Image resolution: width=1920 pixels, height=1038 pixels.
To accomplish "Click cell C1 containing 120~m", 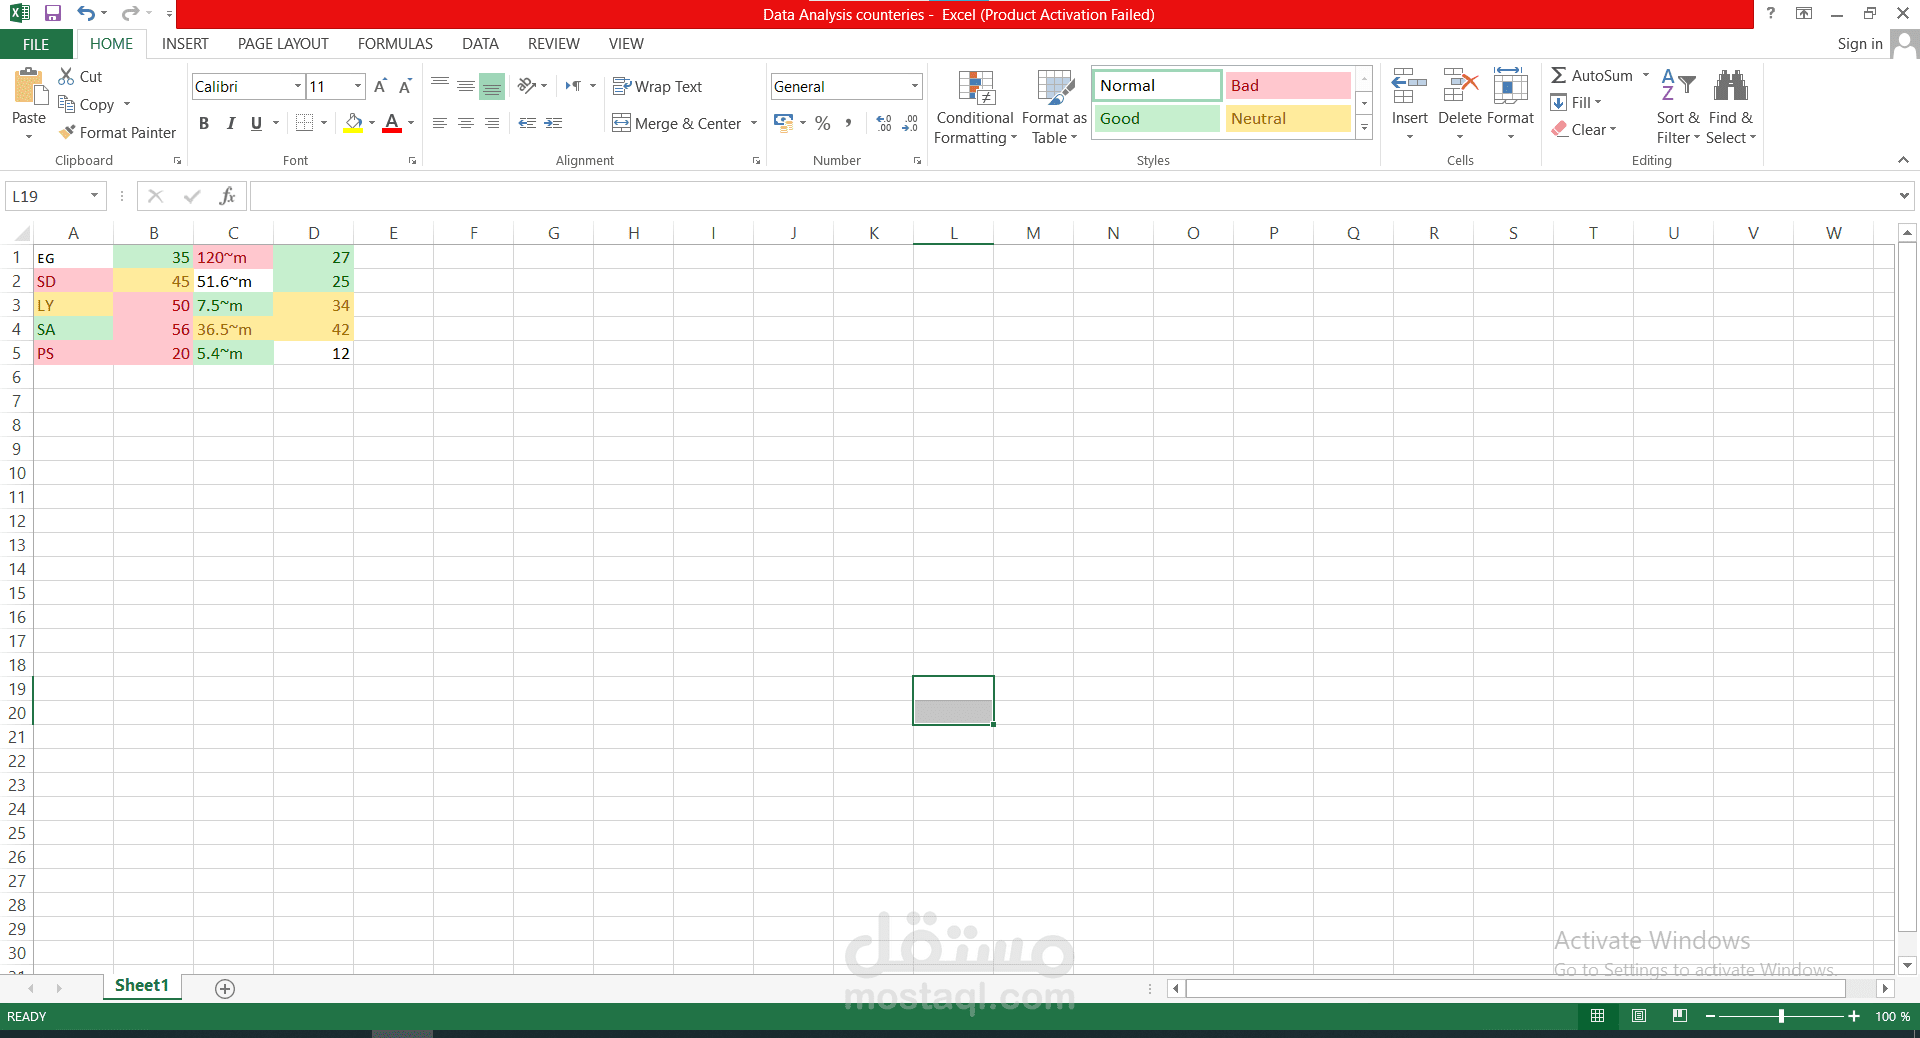I will tap(233, 257).
